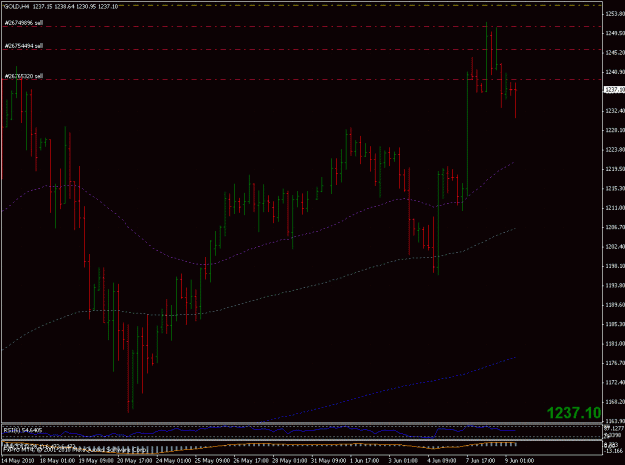Click the RSI(6) indicator label
The height and width of the screenshot is (465, 625).
[22, 430]
